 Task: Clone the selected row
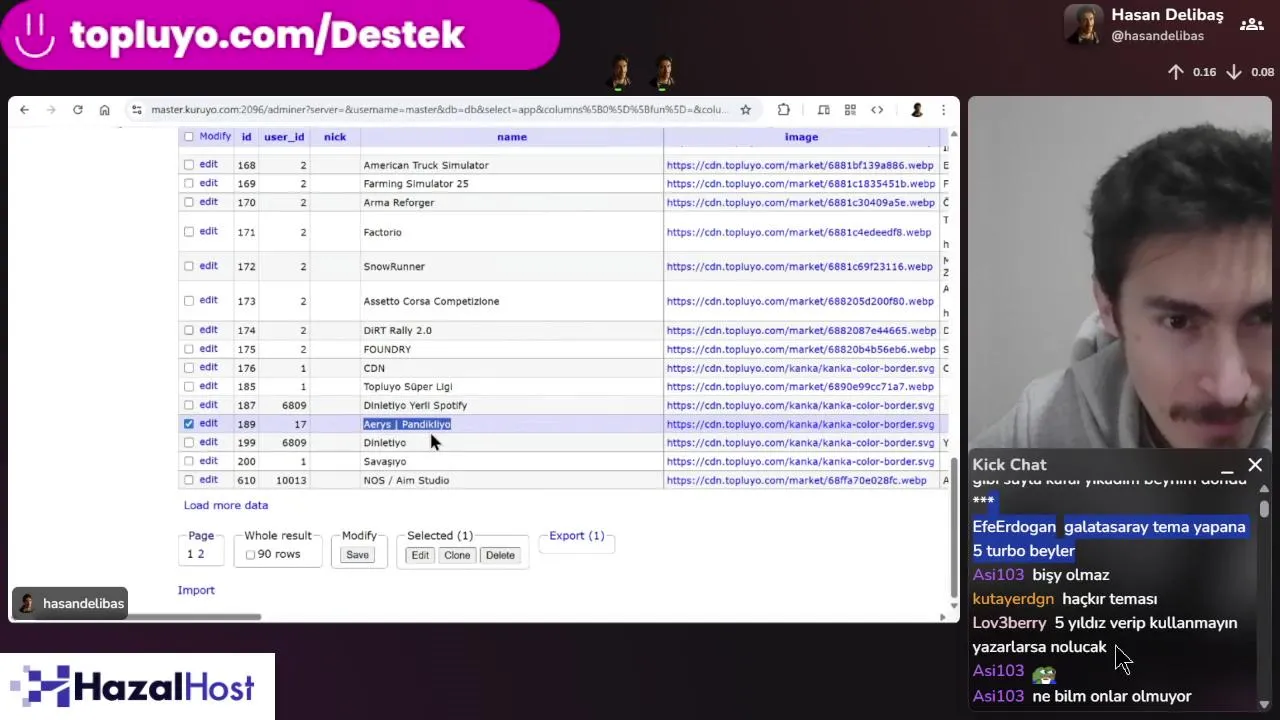pyautogui.click(x=457, y=555)
